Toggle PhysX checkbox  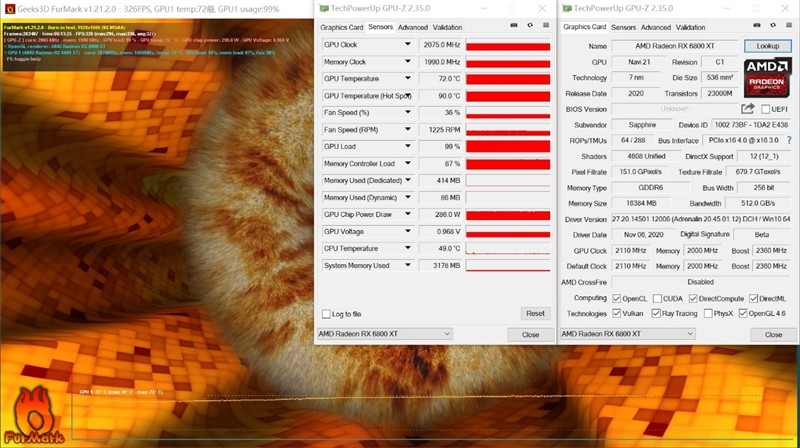click(708, 313)
